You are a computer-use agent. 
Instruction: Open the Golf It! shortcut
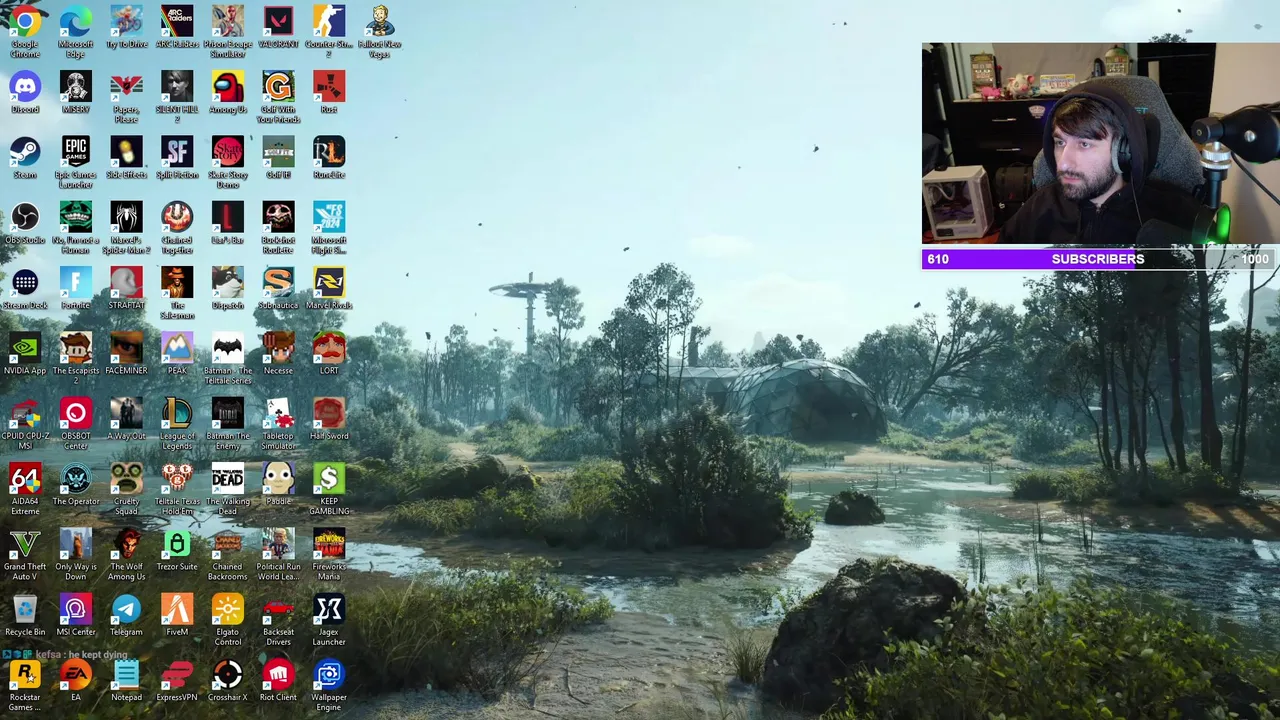tap(278, 157)
